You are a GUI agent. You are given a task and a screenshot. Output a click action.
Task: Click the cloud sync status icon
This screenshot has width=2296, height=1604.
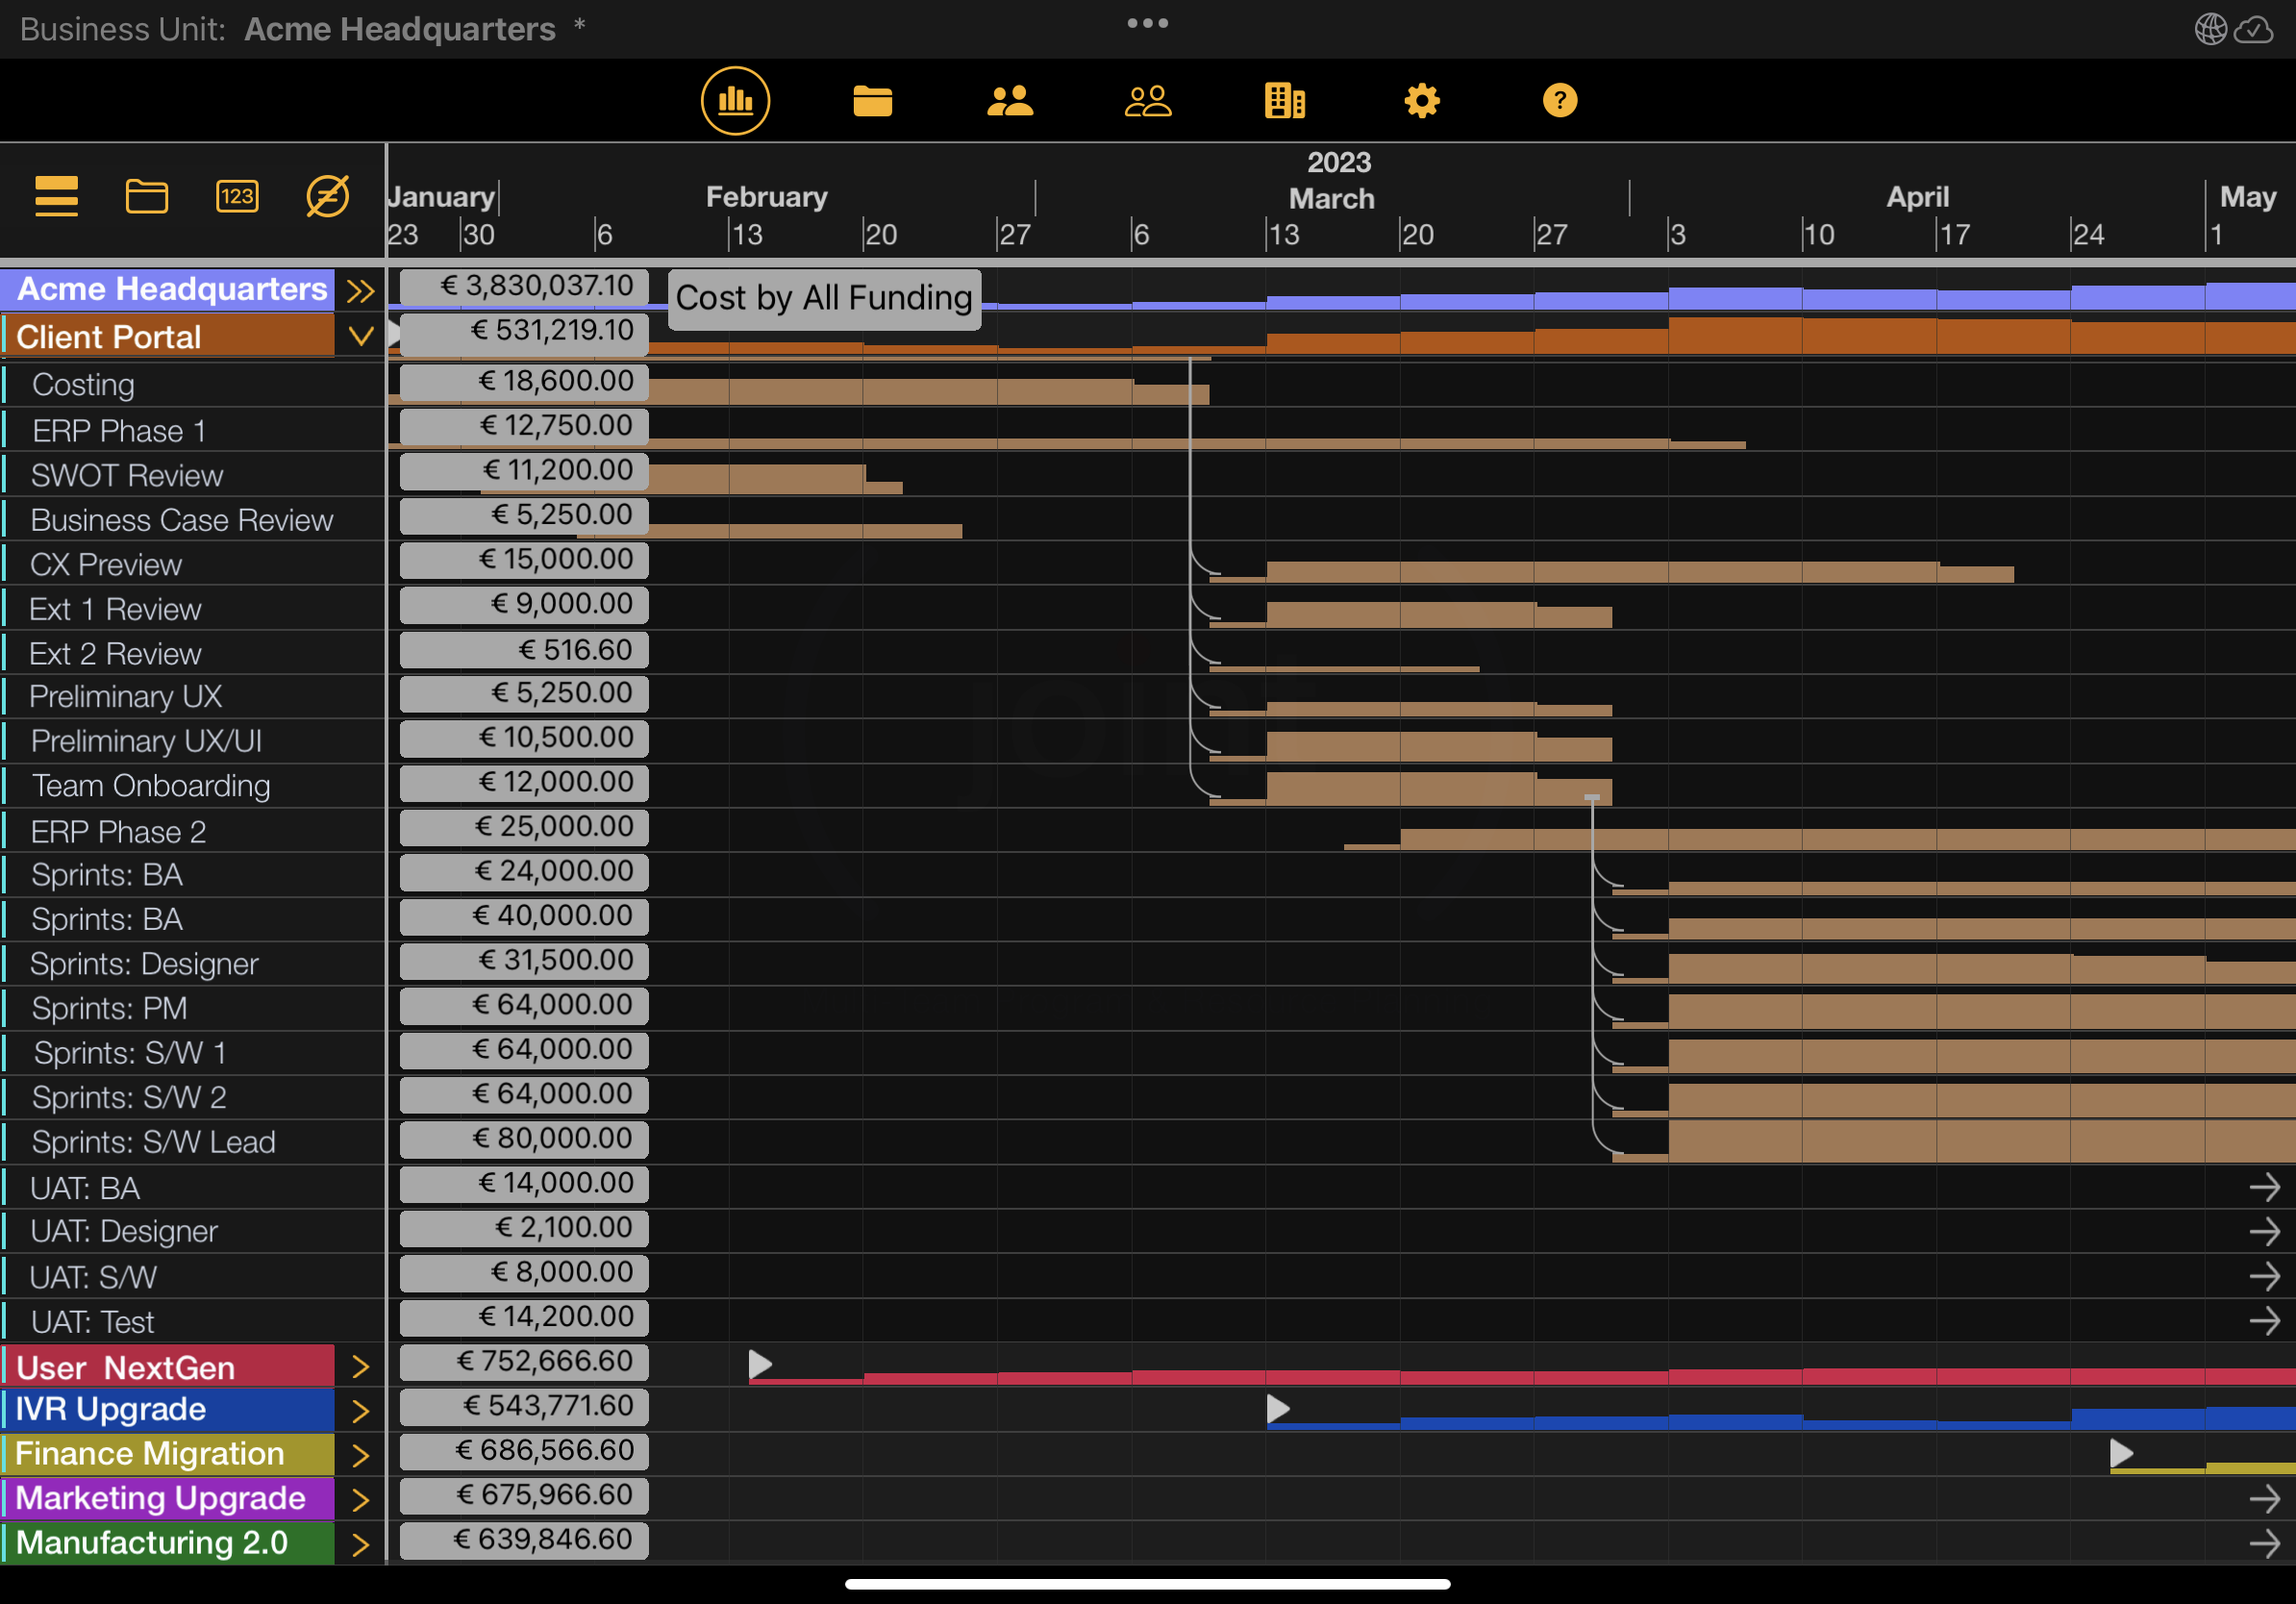click(x=2253, y=29)
